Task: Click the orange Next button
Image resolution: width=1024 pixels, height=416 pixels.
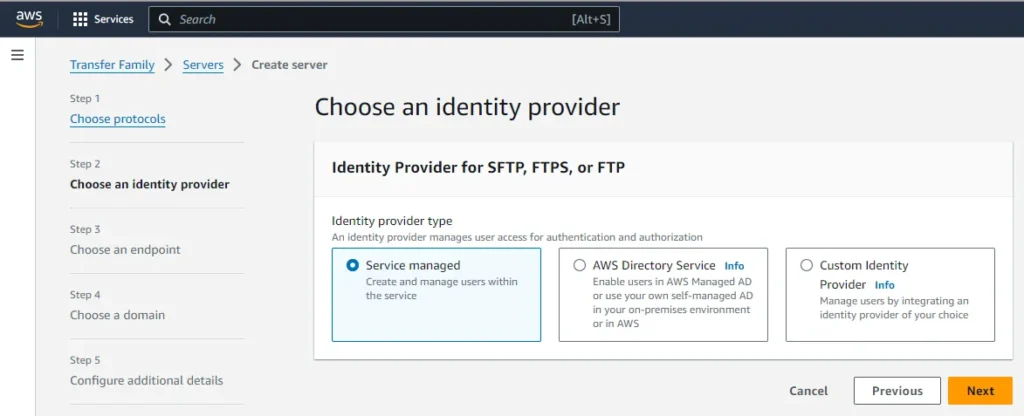Action: point(980,391)
